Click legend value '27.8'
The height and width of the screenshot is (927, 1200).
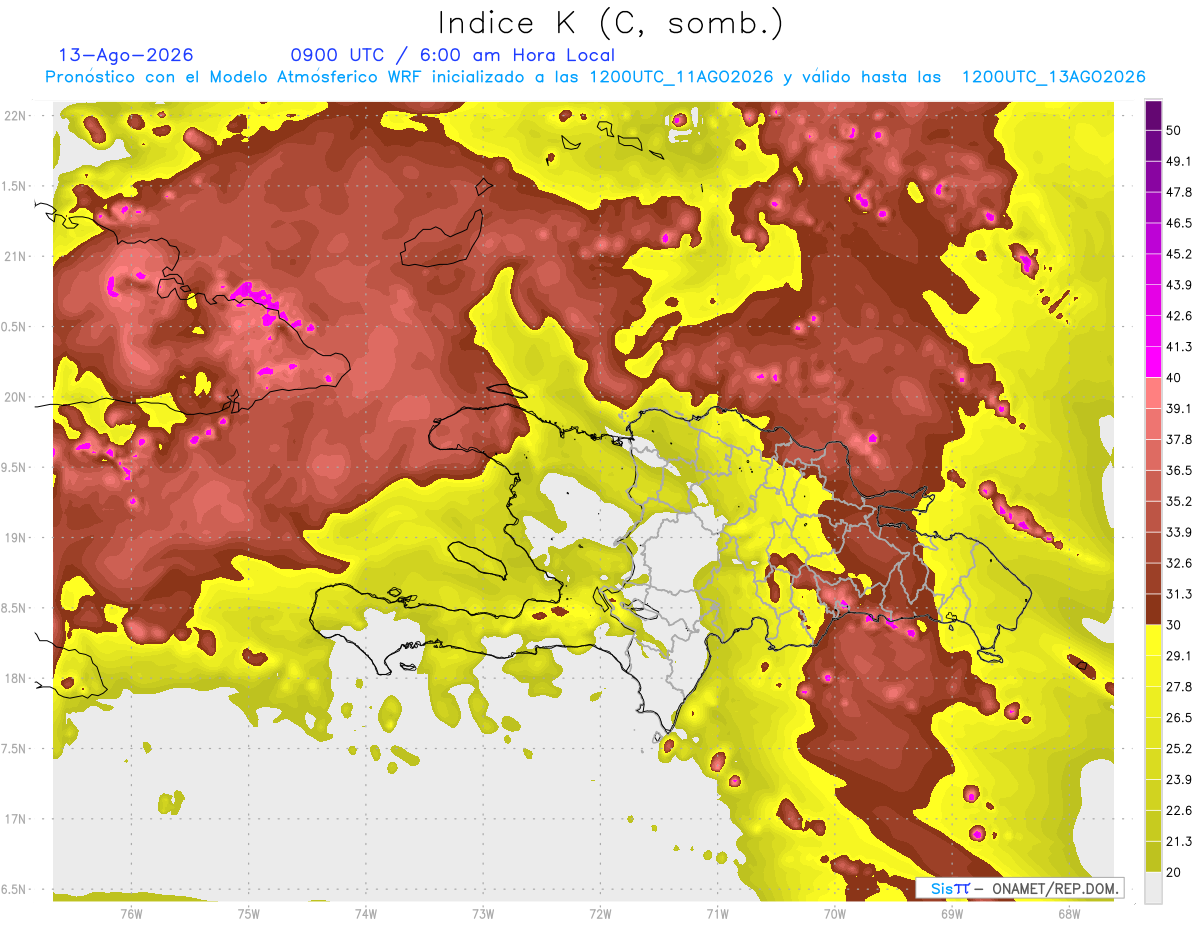pyautogui.click(x=1178, y=686)
